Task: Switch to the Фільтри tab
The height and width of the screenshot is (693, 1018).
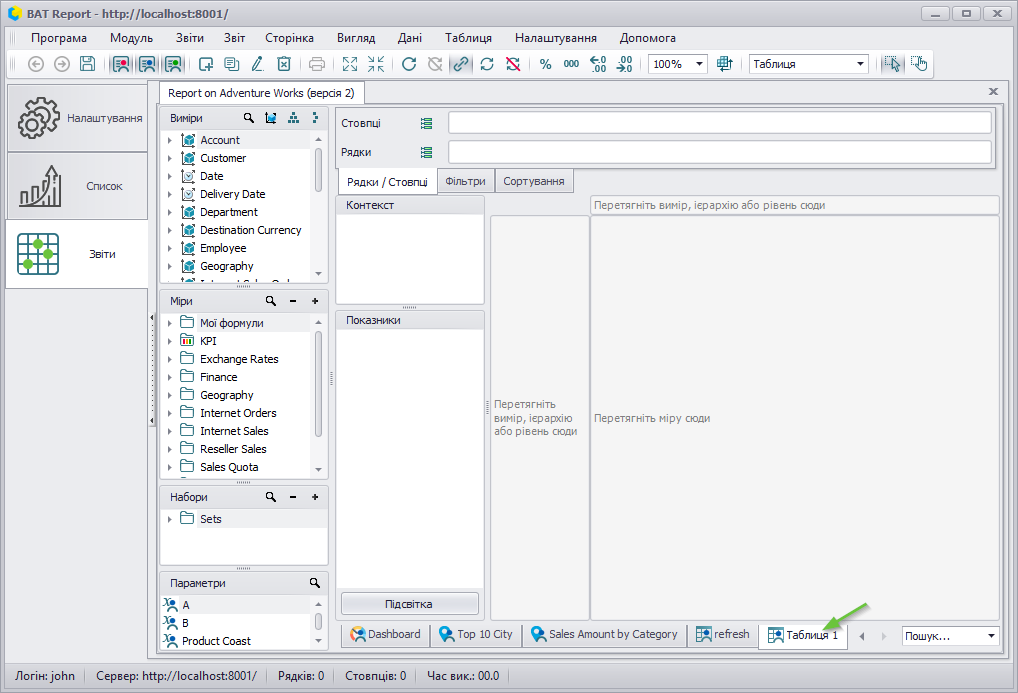Action: [x=466, y=181]
